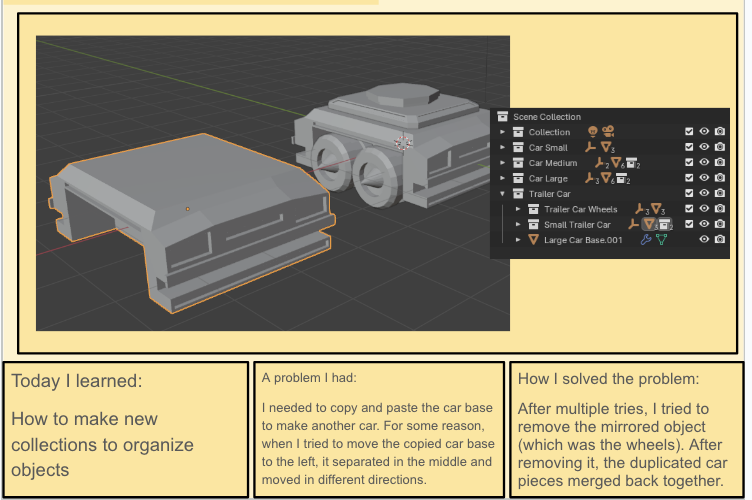Expand the Large Car Base.001 object
This screenshot has height=500, width=752.
(518, 240)
